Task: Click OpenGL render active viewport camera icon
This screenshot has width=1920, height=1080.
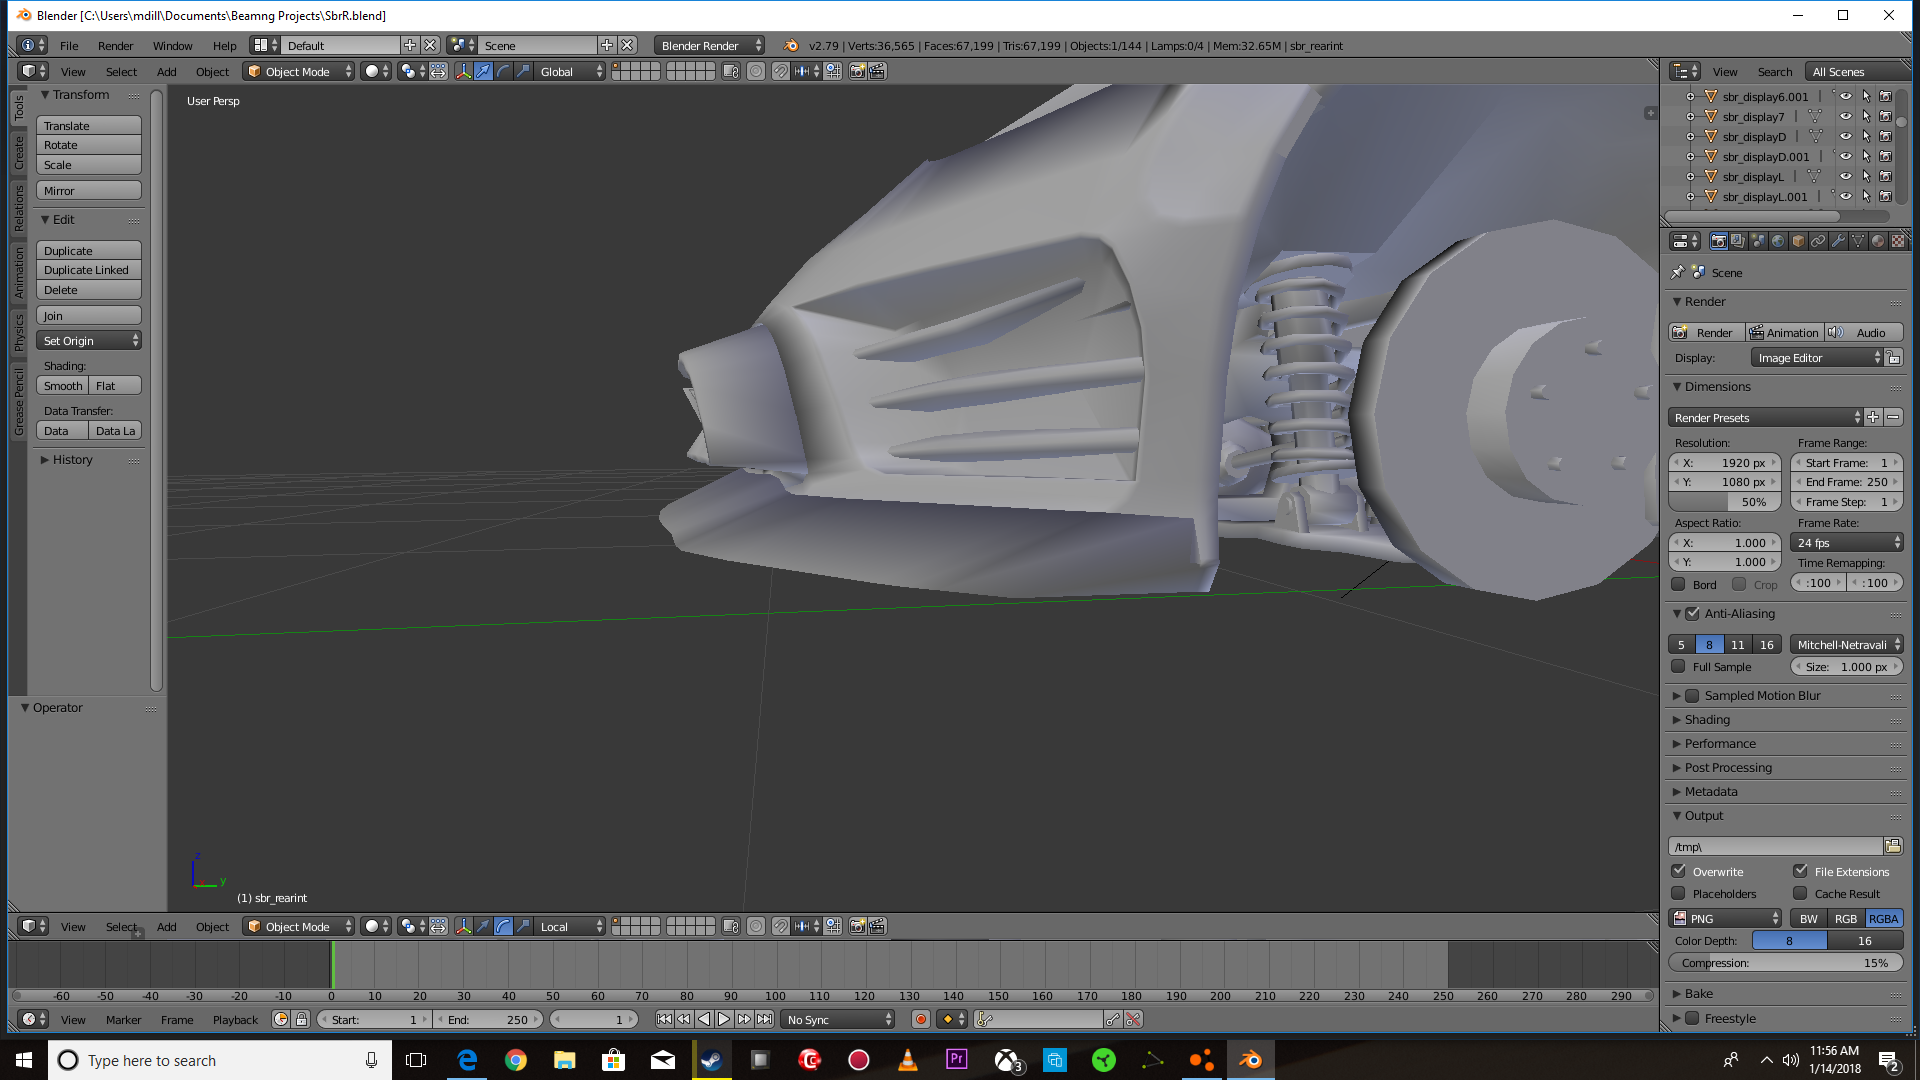Action: [x=857, y=72]
